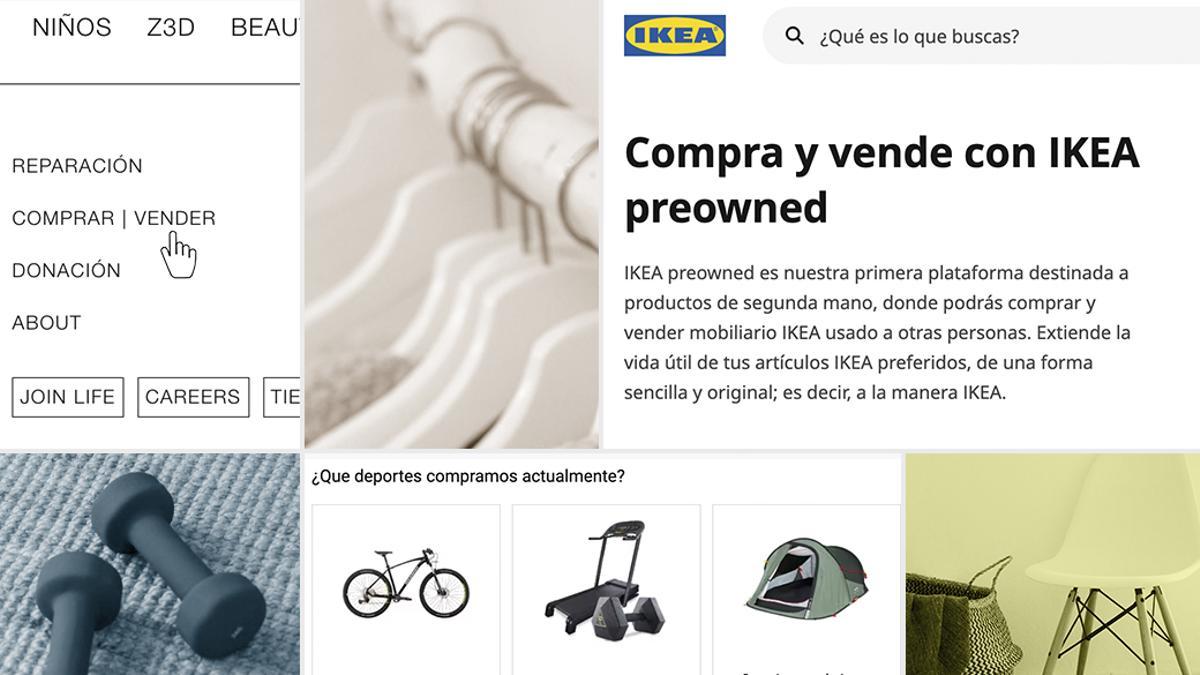Click the JOIN LIFE button
1200x675 pixels.
click(x=67, y=397)
